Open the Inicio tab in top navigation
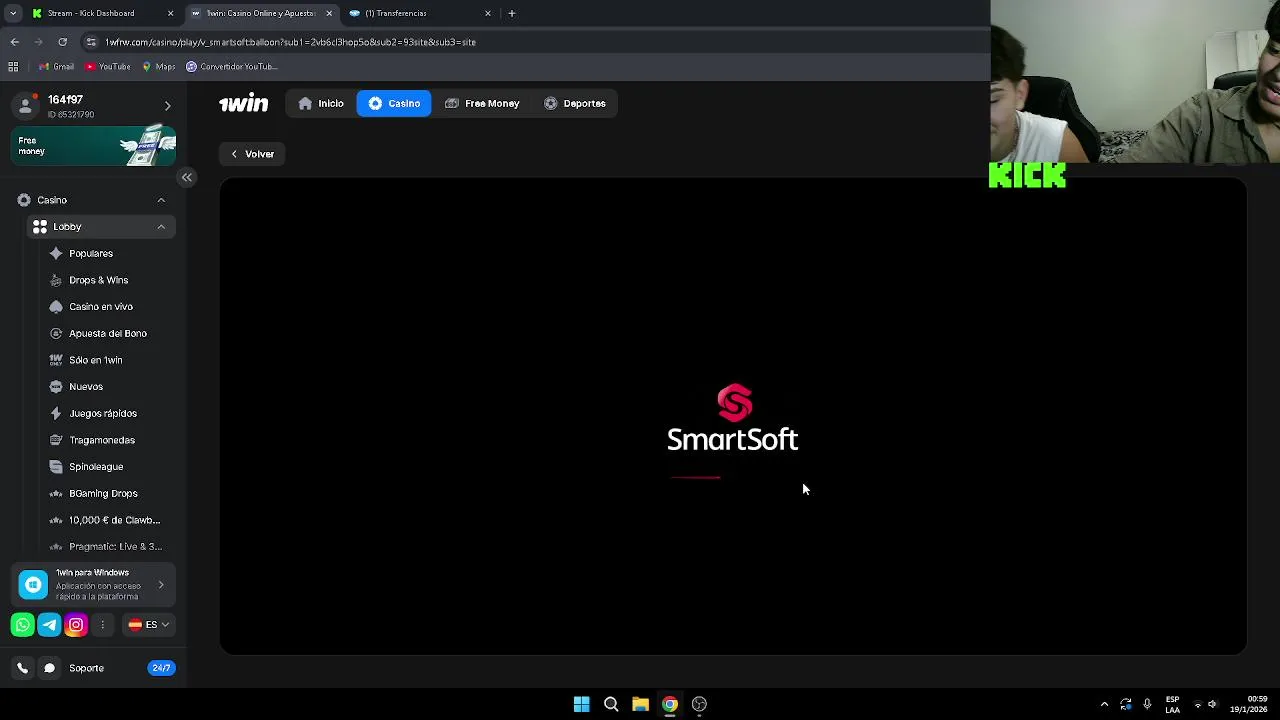This screenshot has height=720, width=1280. point(321,103)
